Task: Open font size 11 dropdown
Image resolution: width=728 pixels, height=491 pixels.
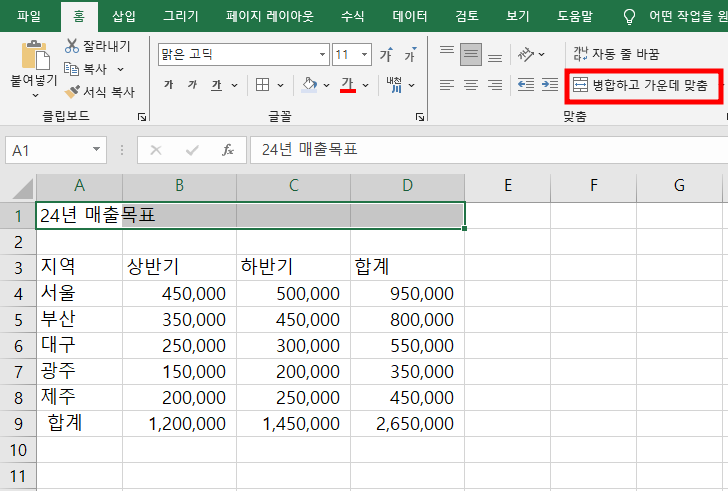Action: [364, 55]
